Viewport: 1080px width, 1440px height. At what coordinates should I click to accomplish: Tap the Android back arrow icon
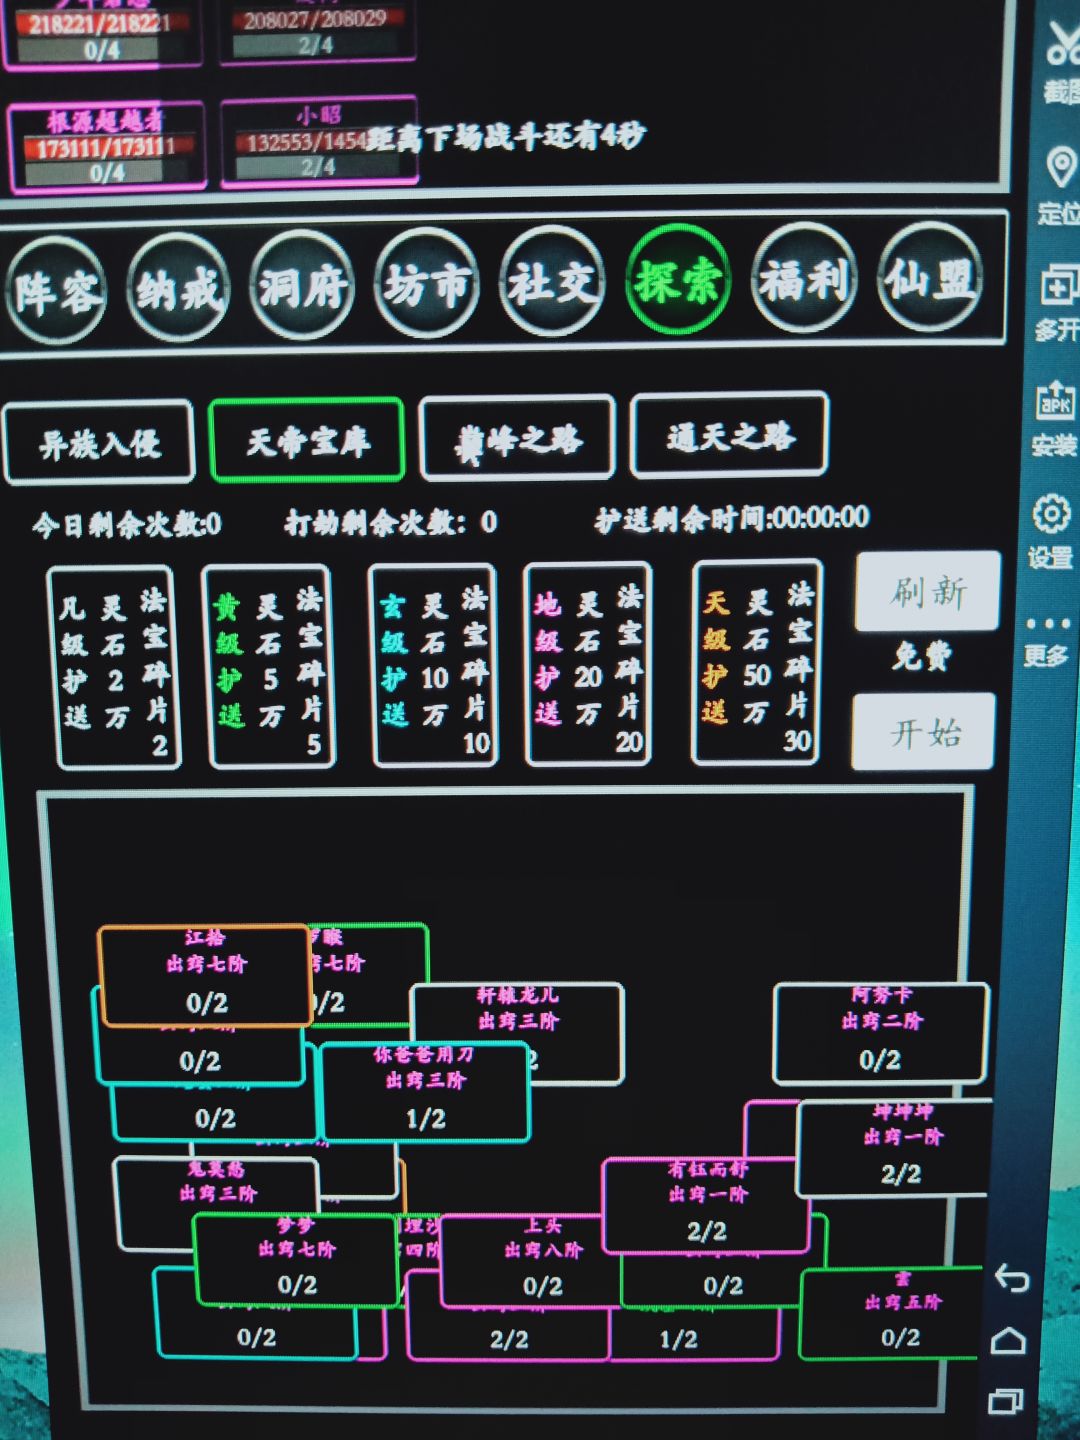pos(1012,1278)
